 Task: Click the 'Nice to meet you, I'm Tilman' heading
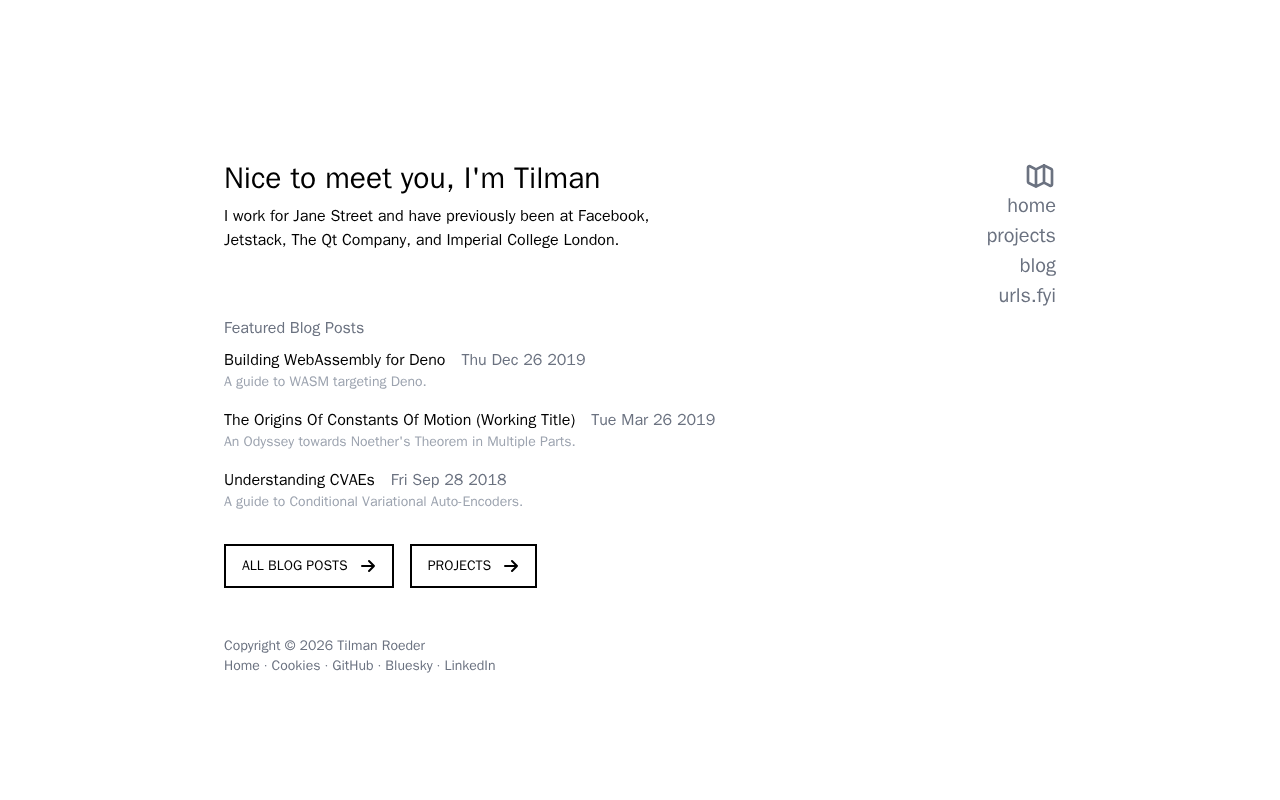coord(412,178)
